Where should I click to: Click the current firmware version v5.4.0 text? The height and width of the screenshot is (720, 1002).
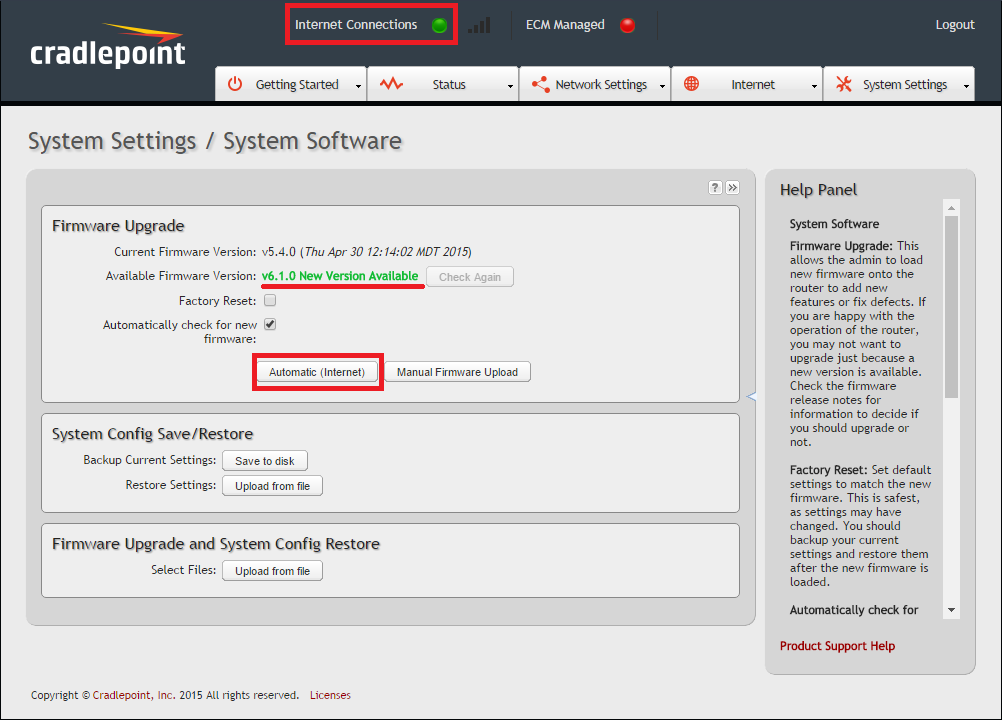(279, 252)
